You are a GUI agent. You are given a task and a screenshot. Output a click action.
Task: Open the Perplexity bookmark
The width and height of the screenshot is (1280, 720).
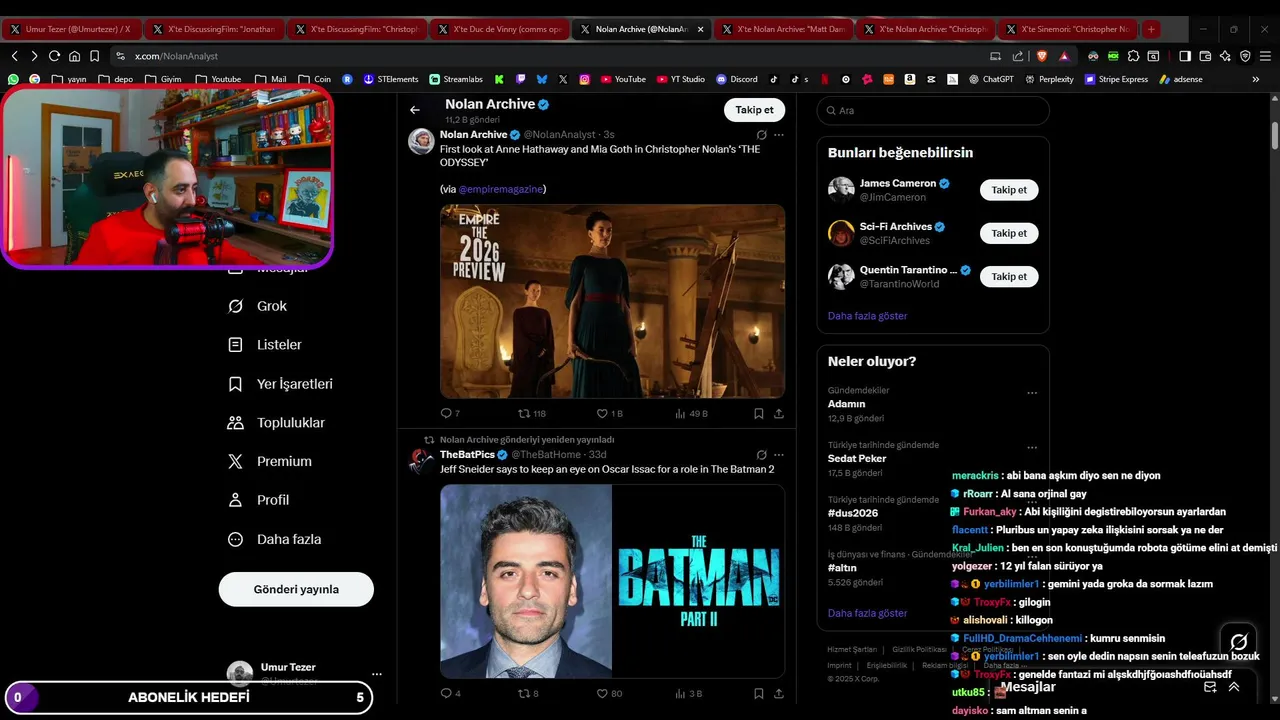point(1049,79)
